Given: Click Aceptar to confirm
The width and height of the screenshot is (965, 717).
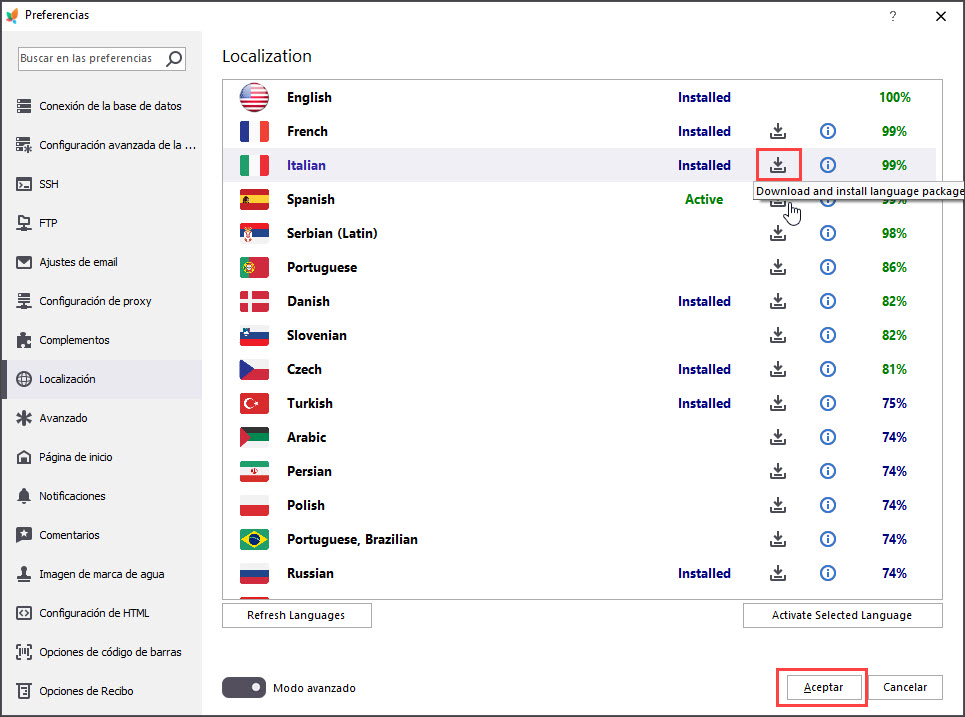Looking at the screenshot, I should (823, 687).
